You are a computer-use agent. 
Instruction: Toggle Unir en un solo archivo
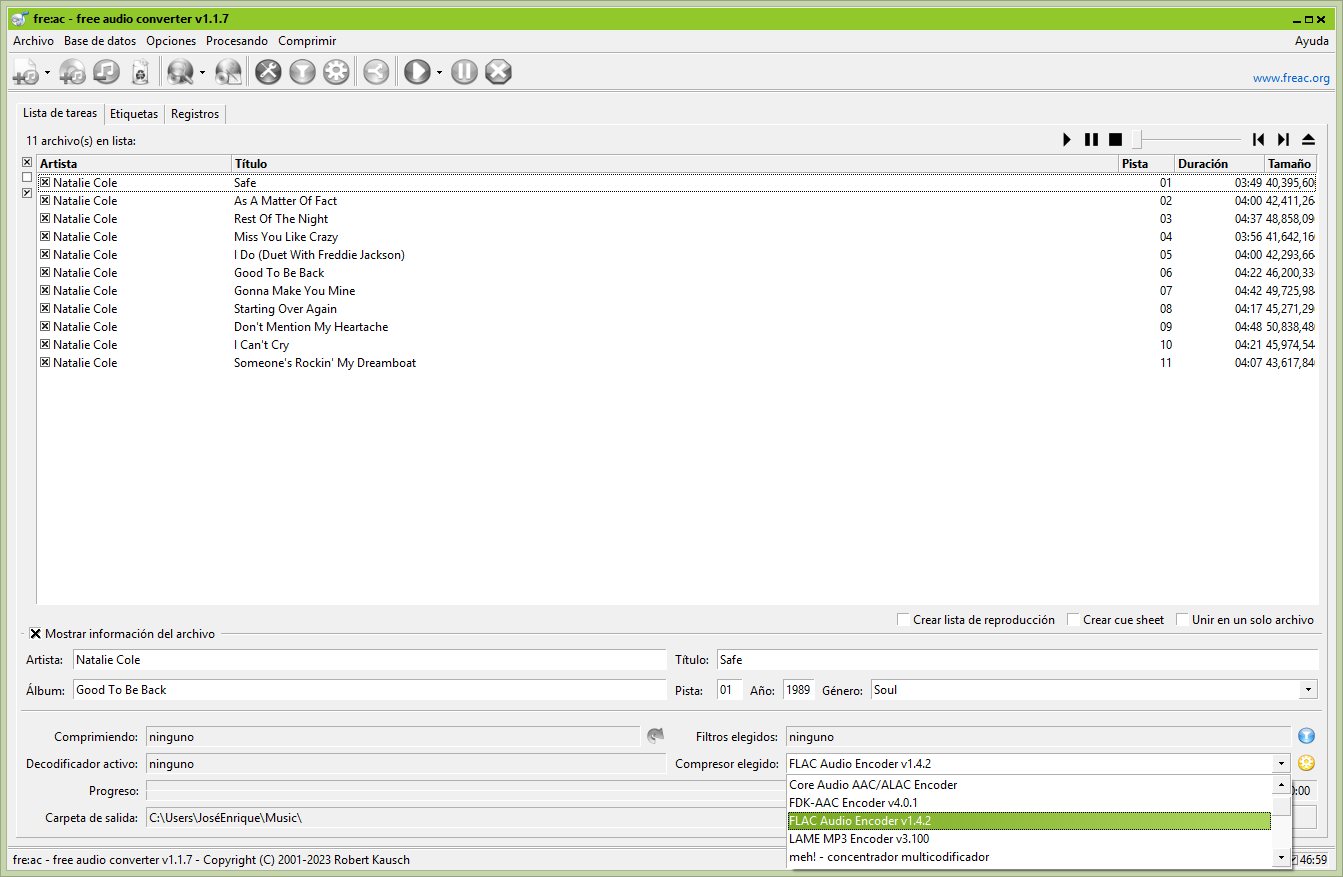[1182, 620]
